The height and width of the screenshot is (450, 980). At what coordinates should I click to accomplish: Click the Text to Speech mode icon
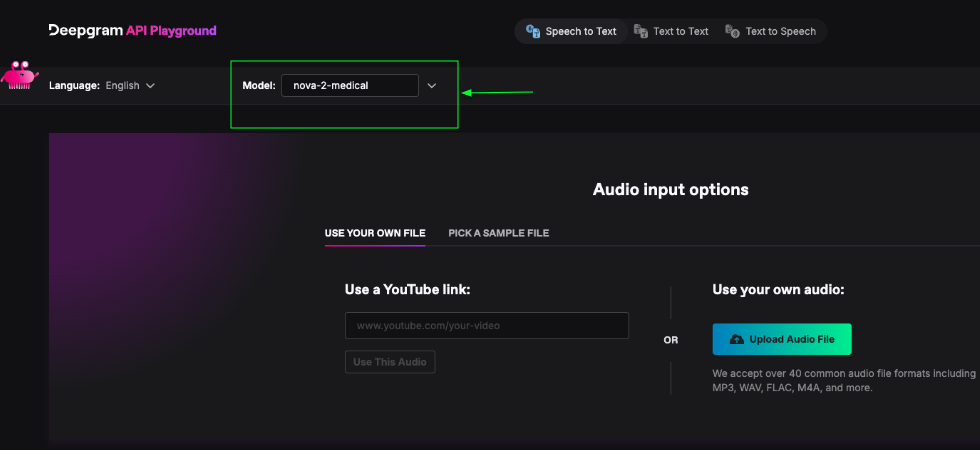(x=733, y=31)
